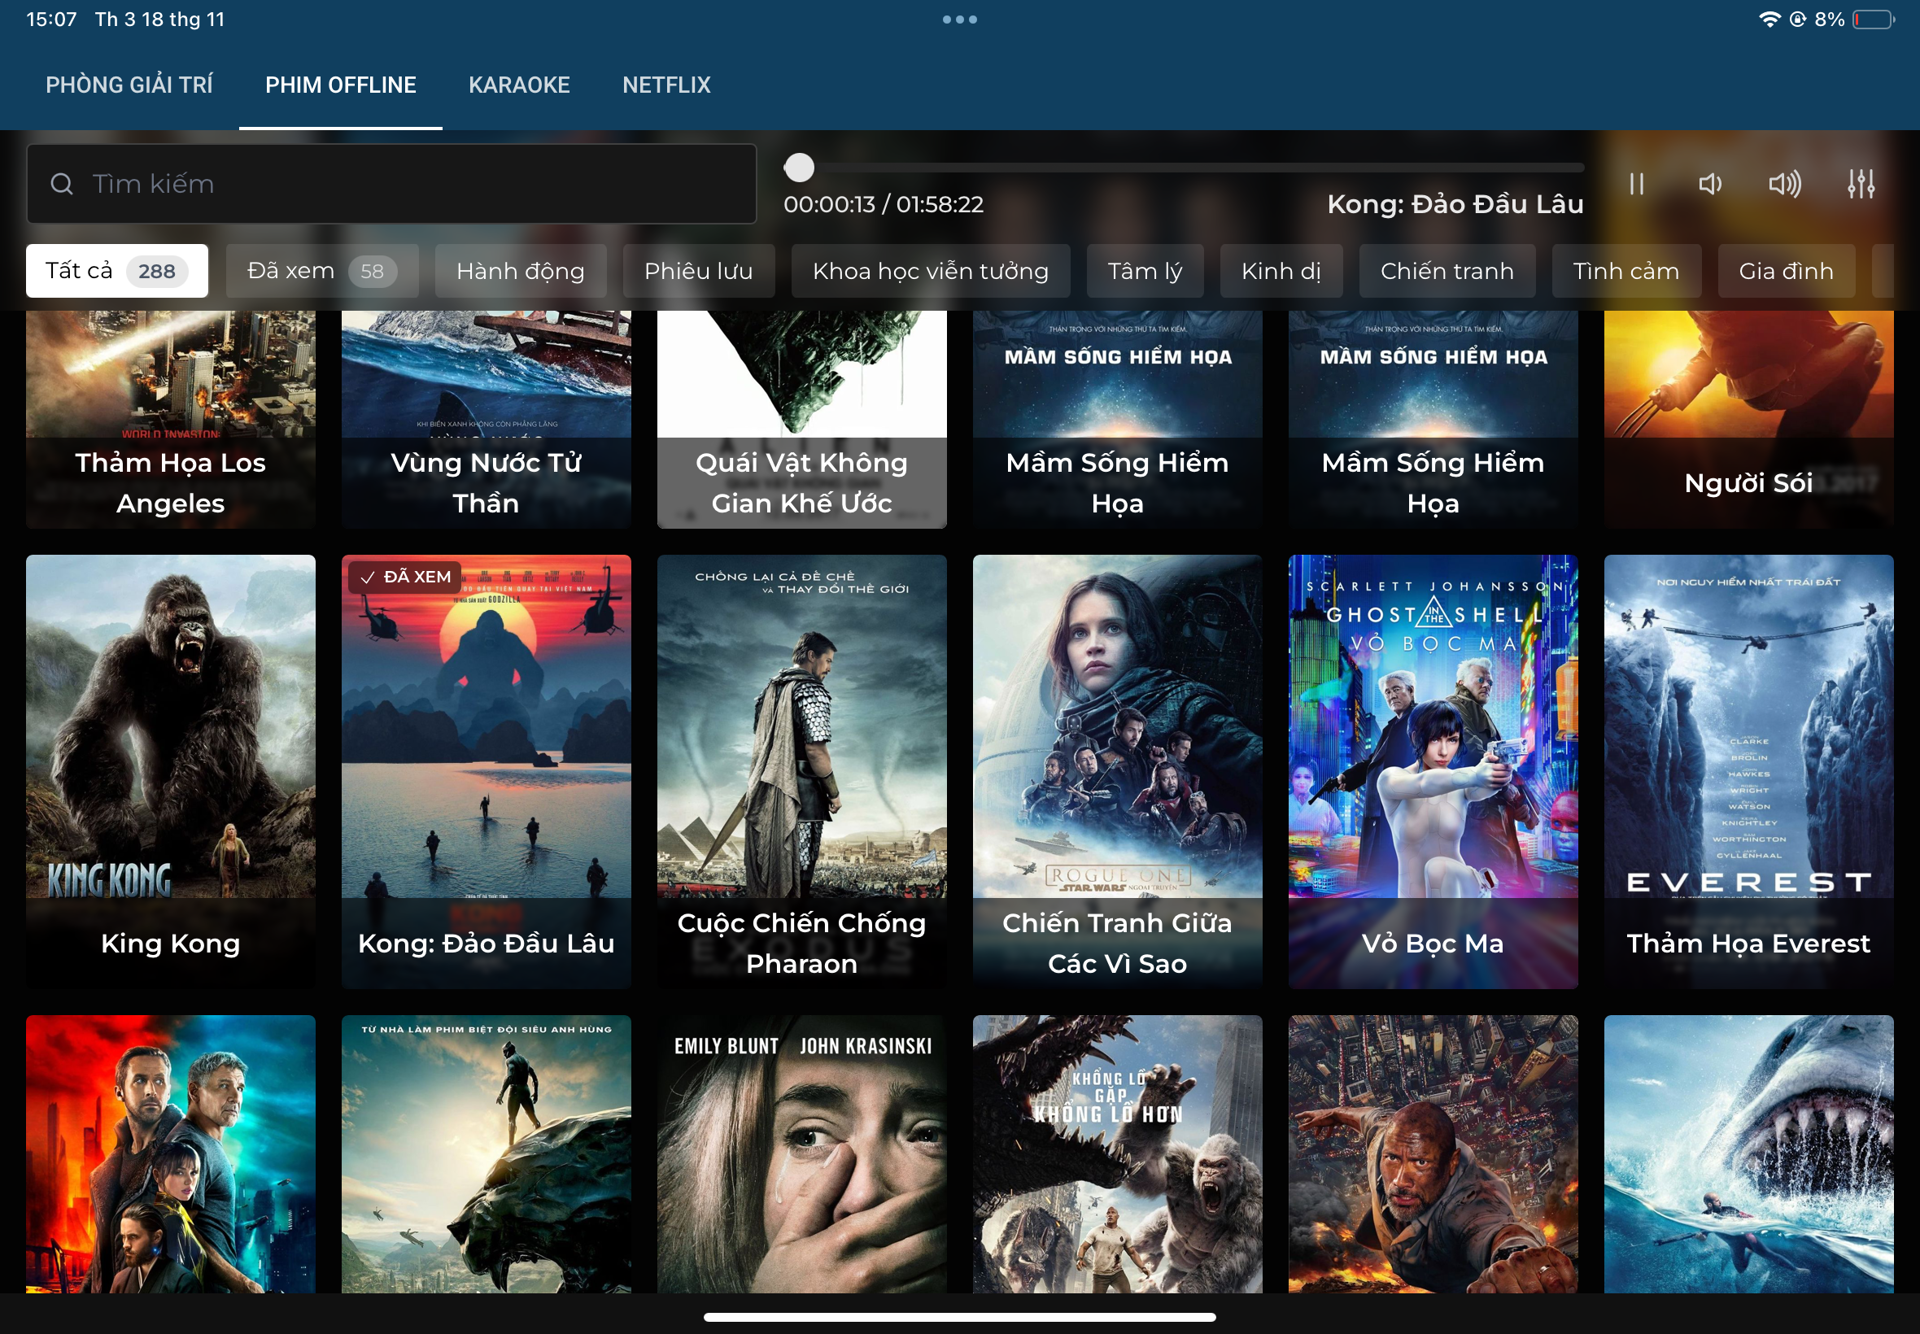The image size is (1920, 1334).
Task: Toggle the Đã xem filter chip
Action: click(321, 271)
